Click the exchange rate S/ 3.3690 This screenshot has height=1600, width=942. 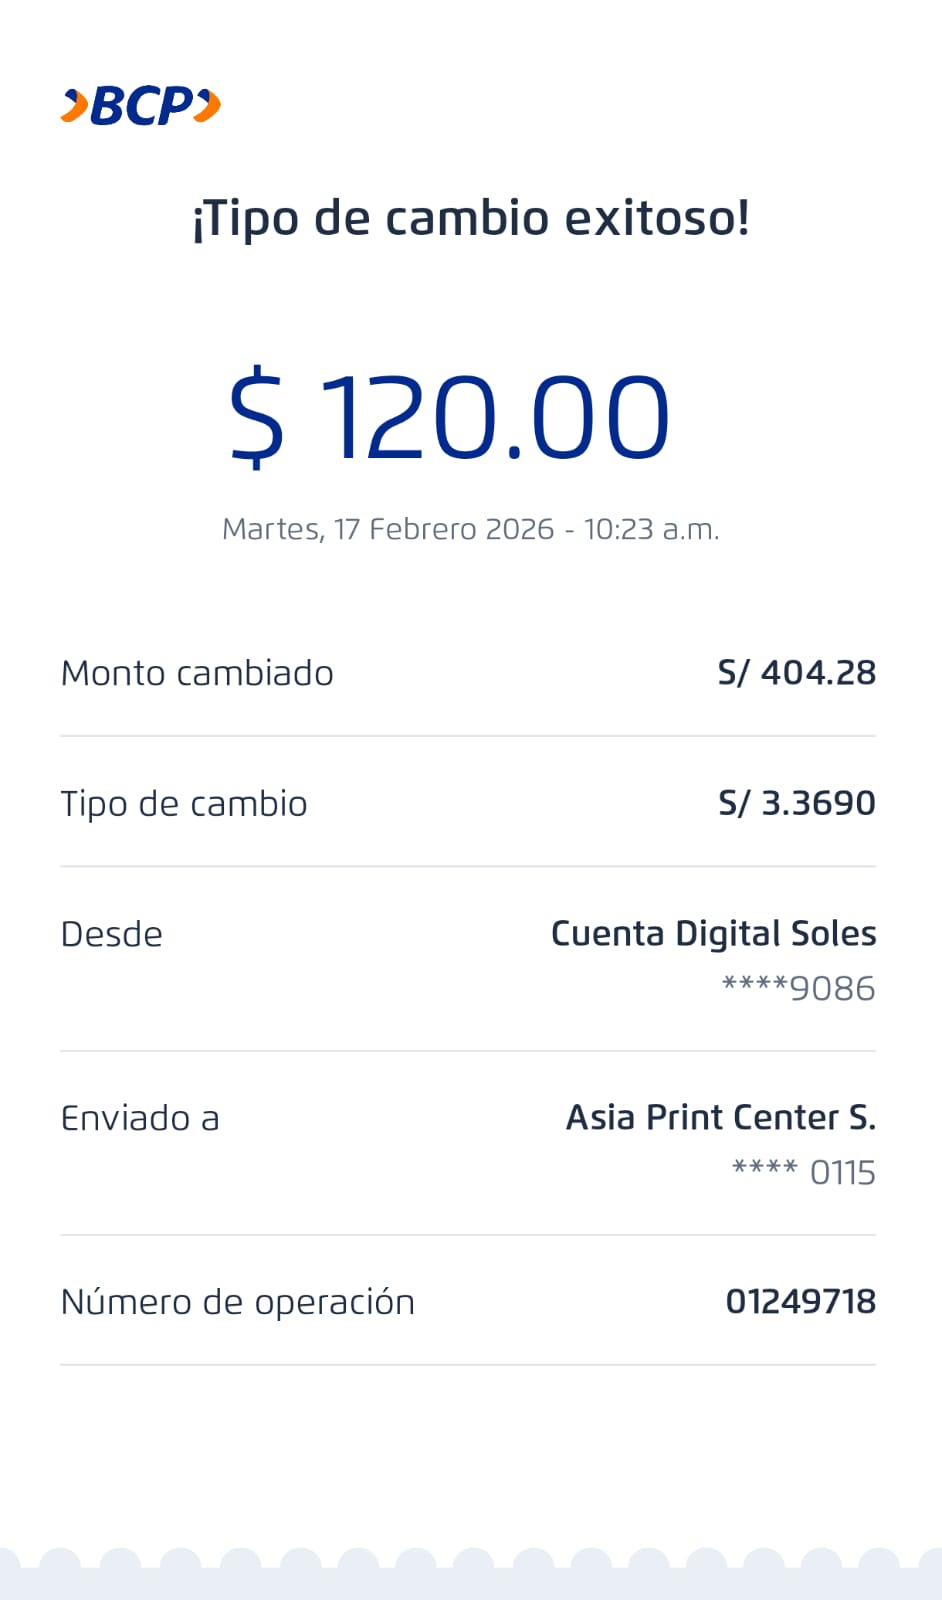coord(796,803)
